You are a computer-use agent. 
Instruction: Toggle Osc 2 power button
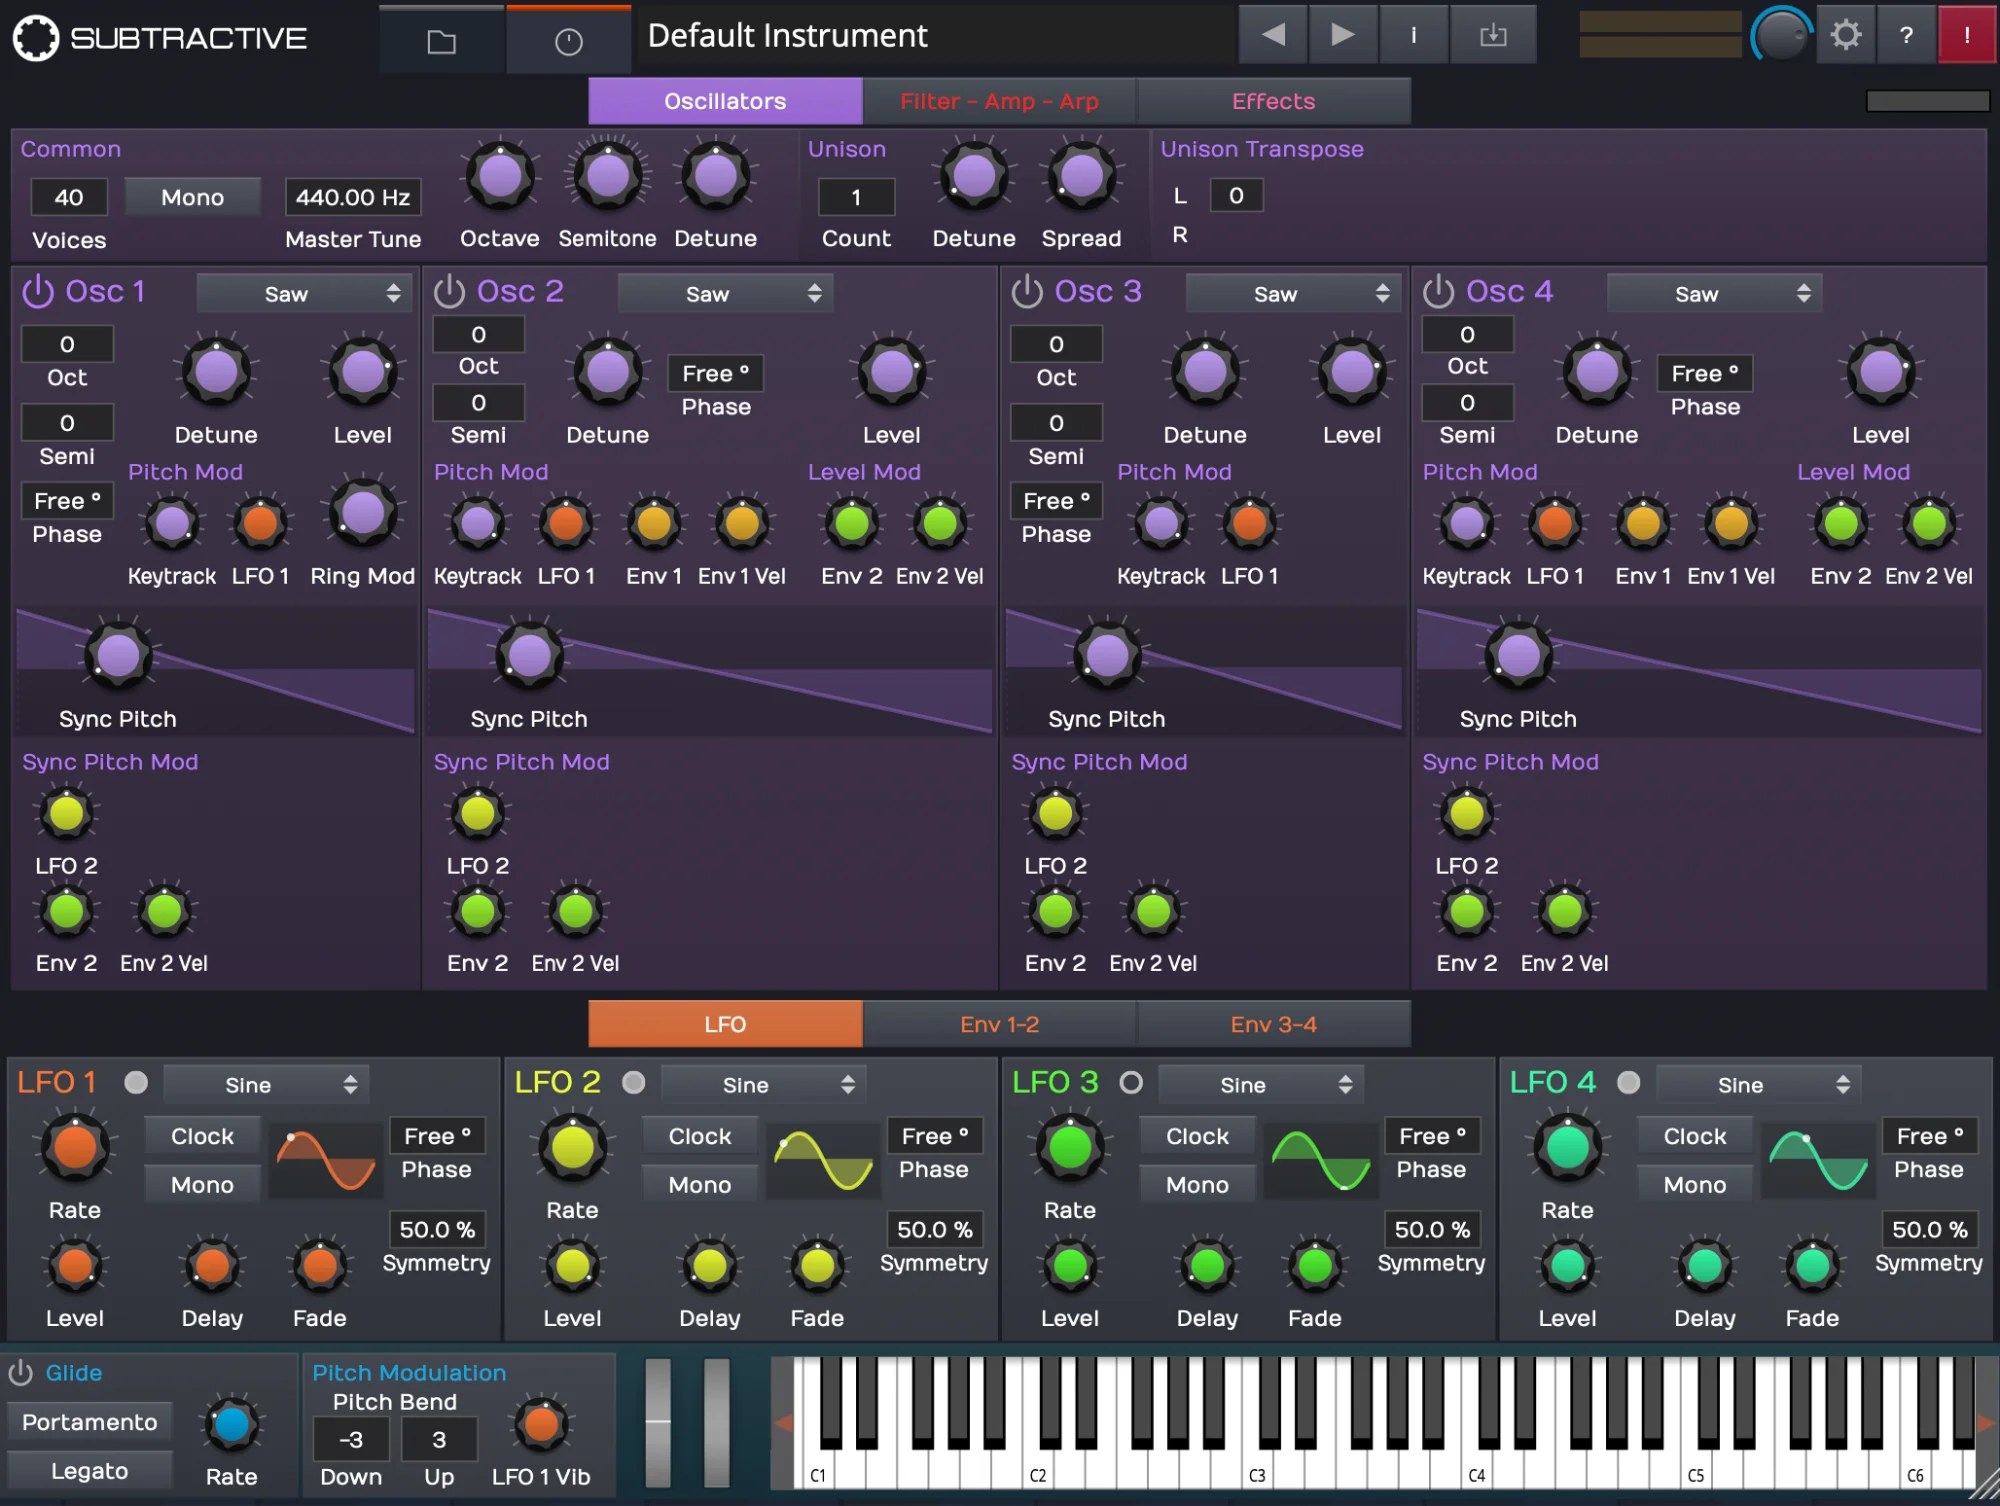(x=449, y=292)
